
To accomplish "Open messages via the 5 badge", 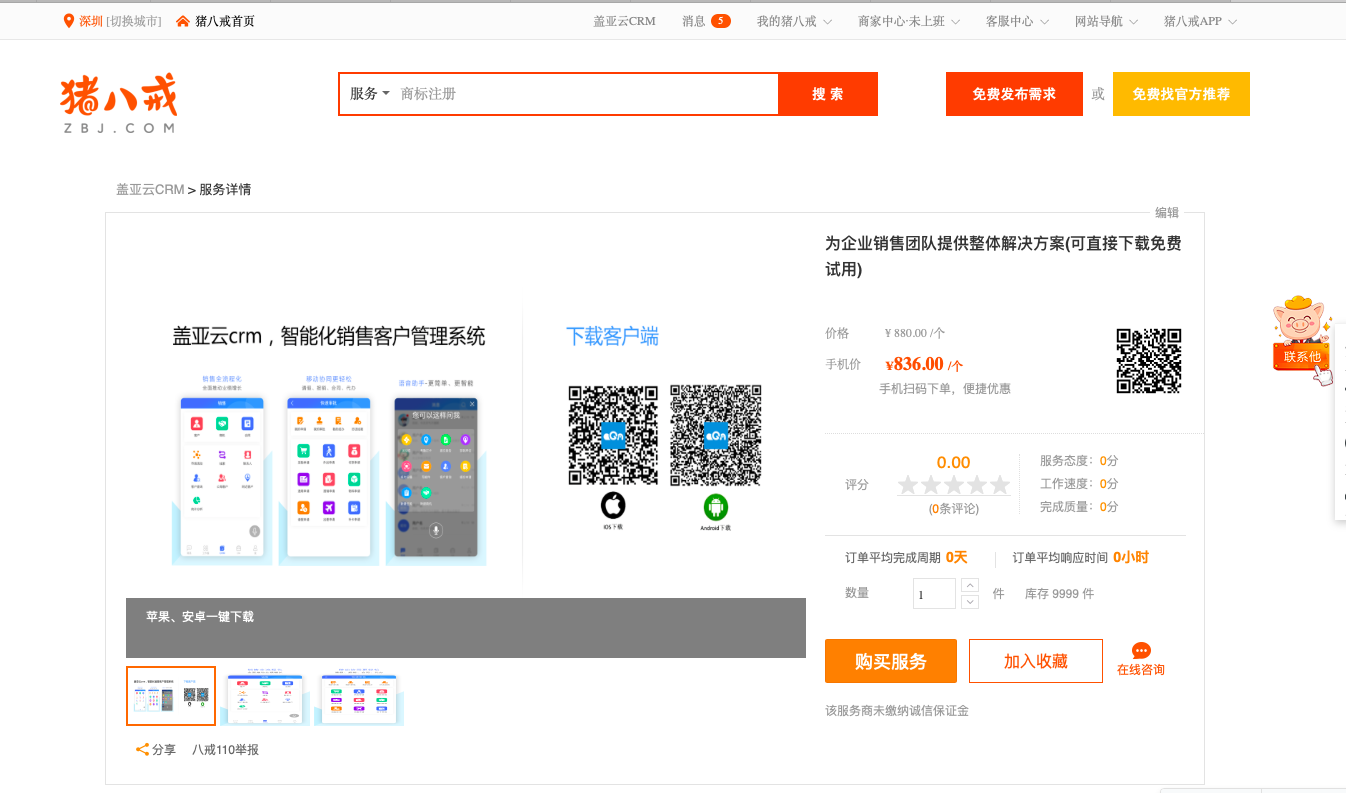I will (x=720, y=21).
